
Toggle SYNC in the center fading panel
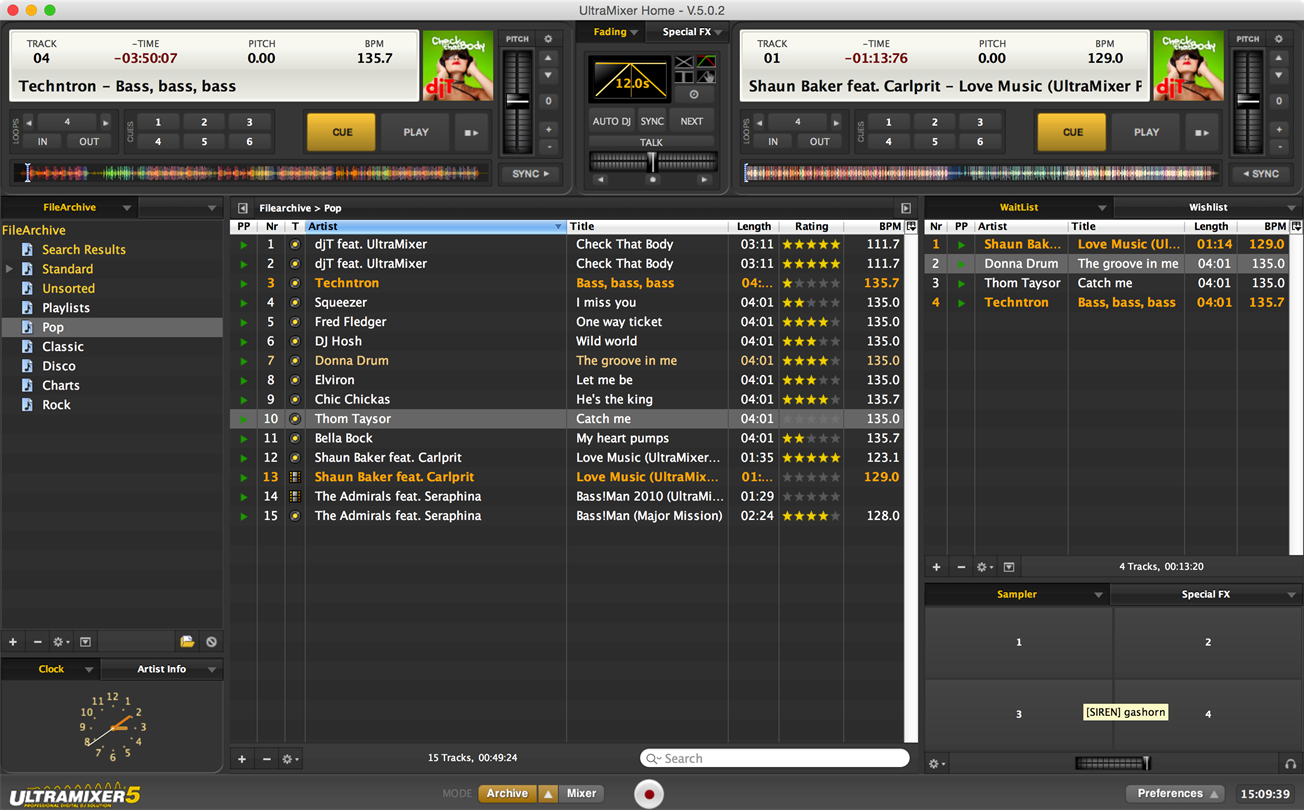tap(652, 121)
